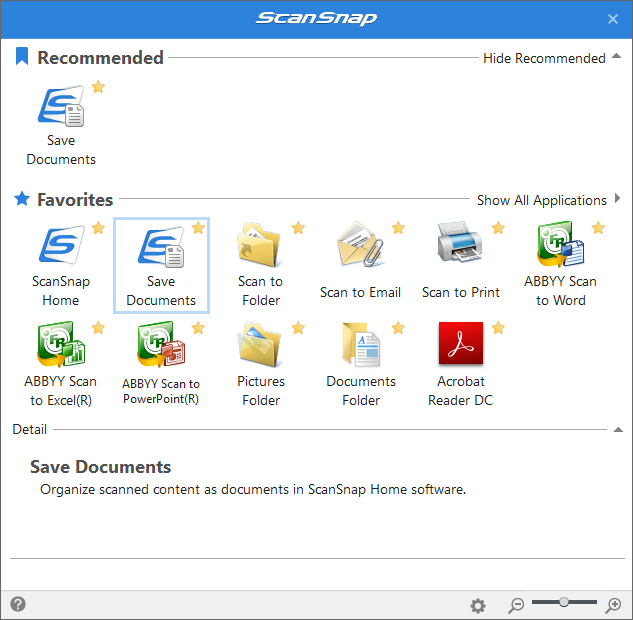Close the ScanSnap window
Viewport: 633px width, 620px height.
click(x=613, y=19)
